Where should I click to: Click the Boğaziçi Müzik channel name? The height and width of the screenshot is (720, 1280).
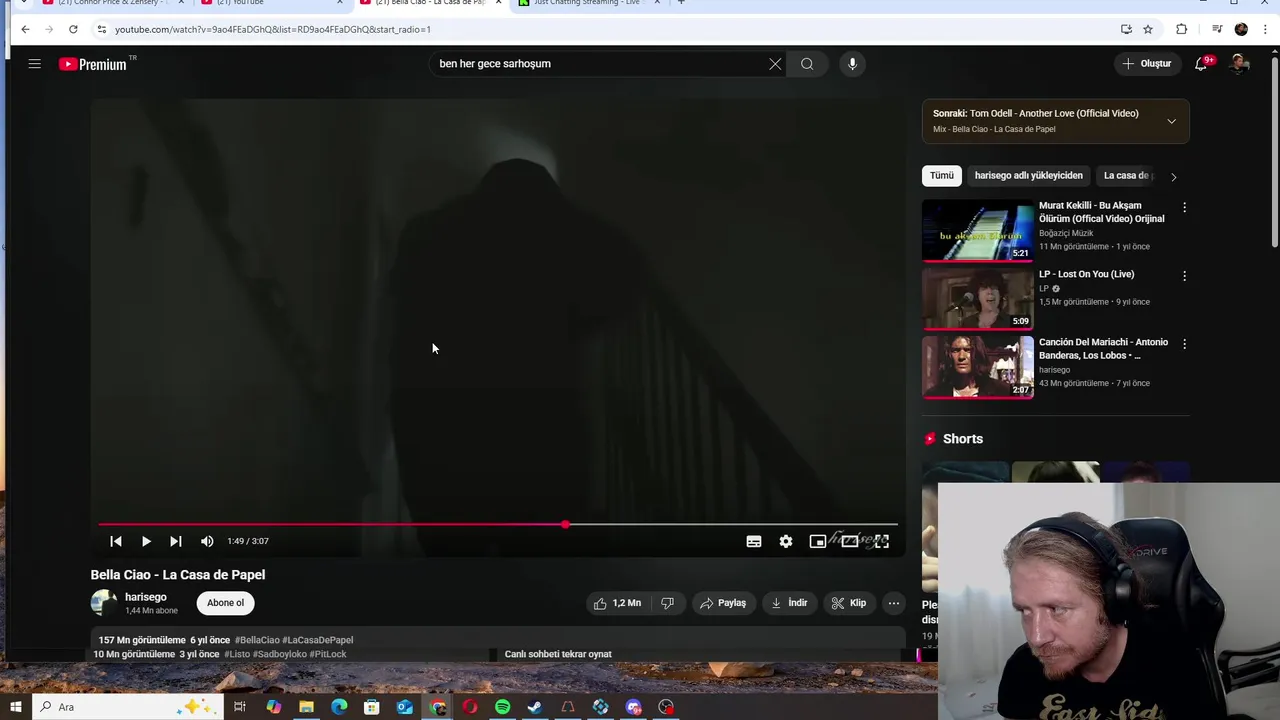[1066, 233]
